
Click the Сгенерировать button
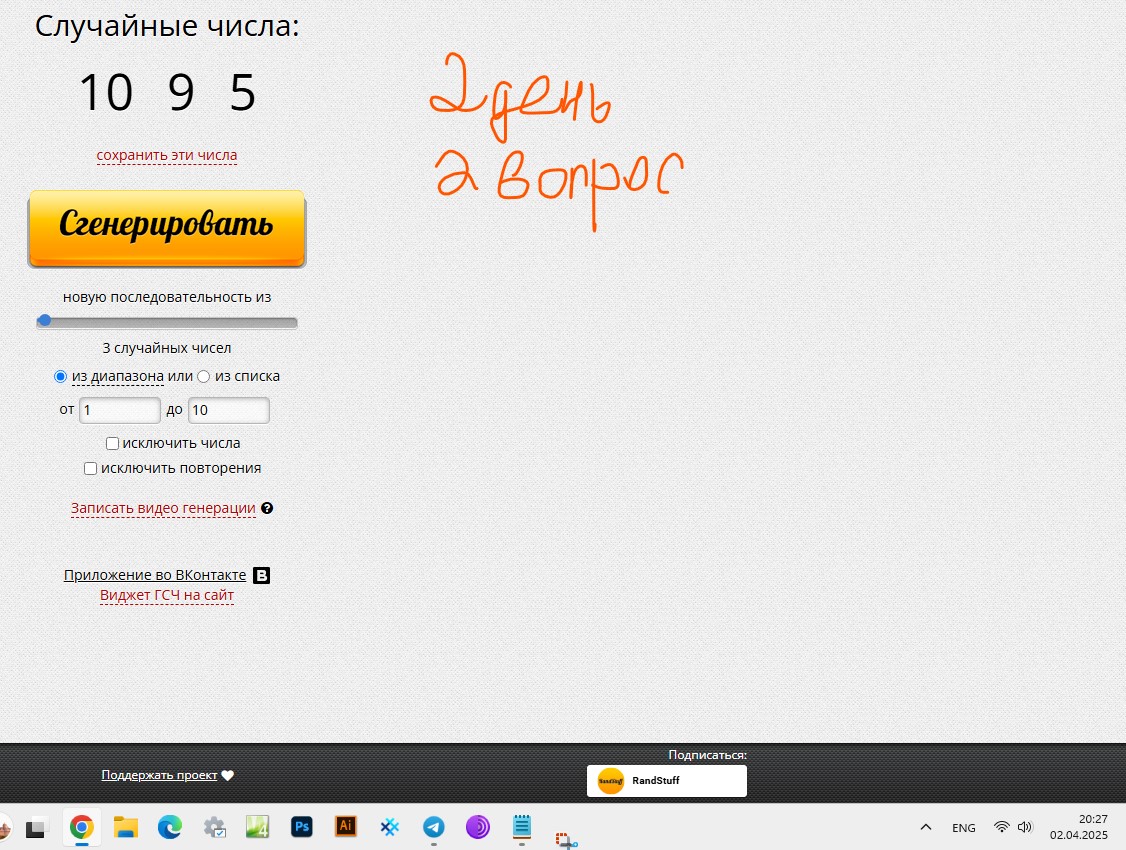[167, 228]
